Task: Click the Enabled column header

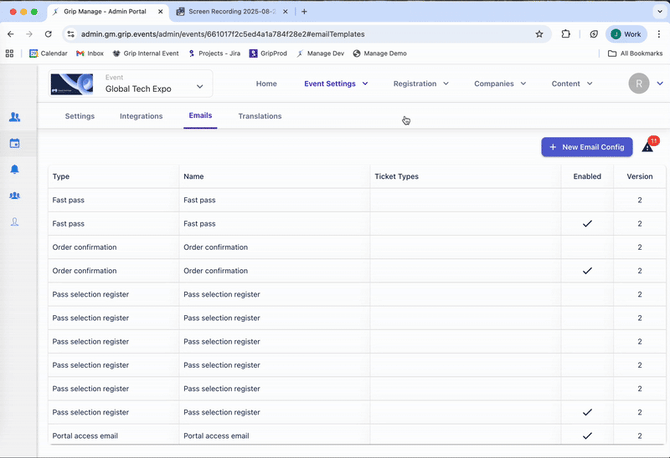Action: (x=587, y=176)
